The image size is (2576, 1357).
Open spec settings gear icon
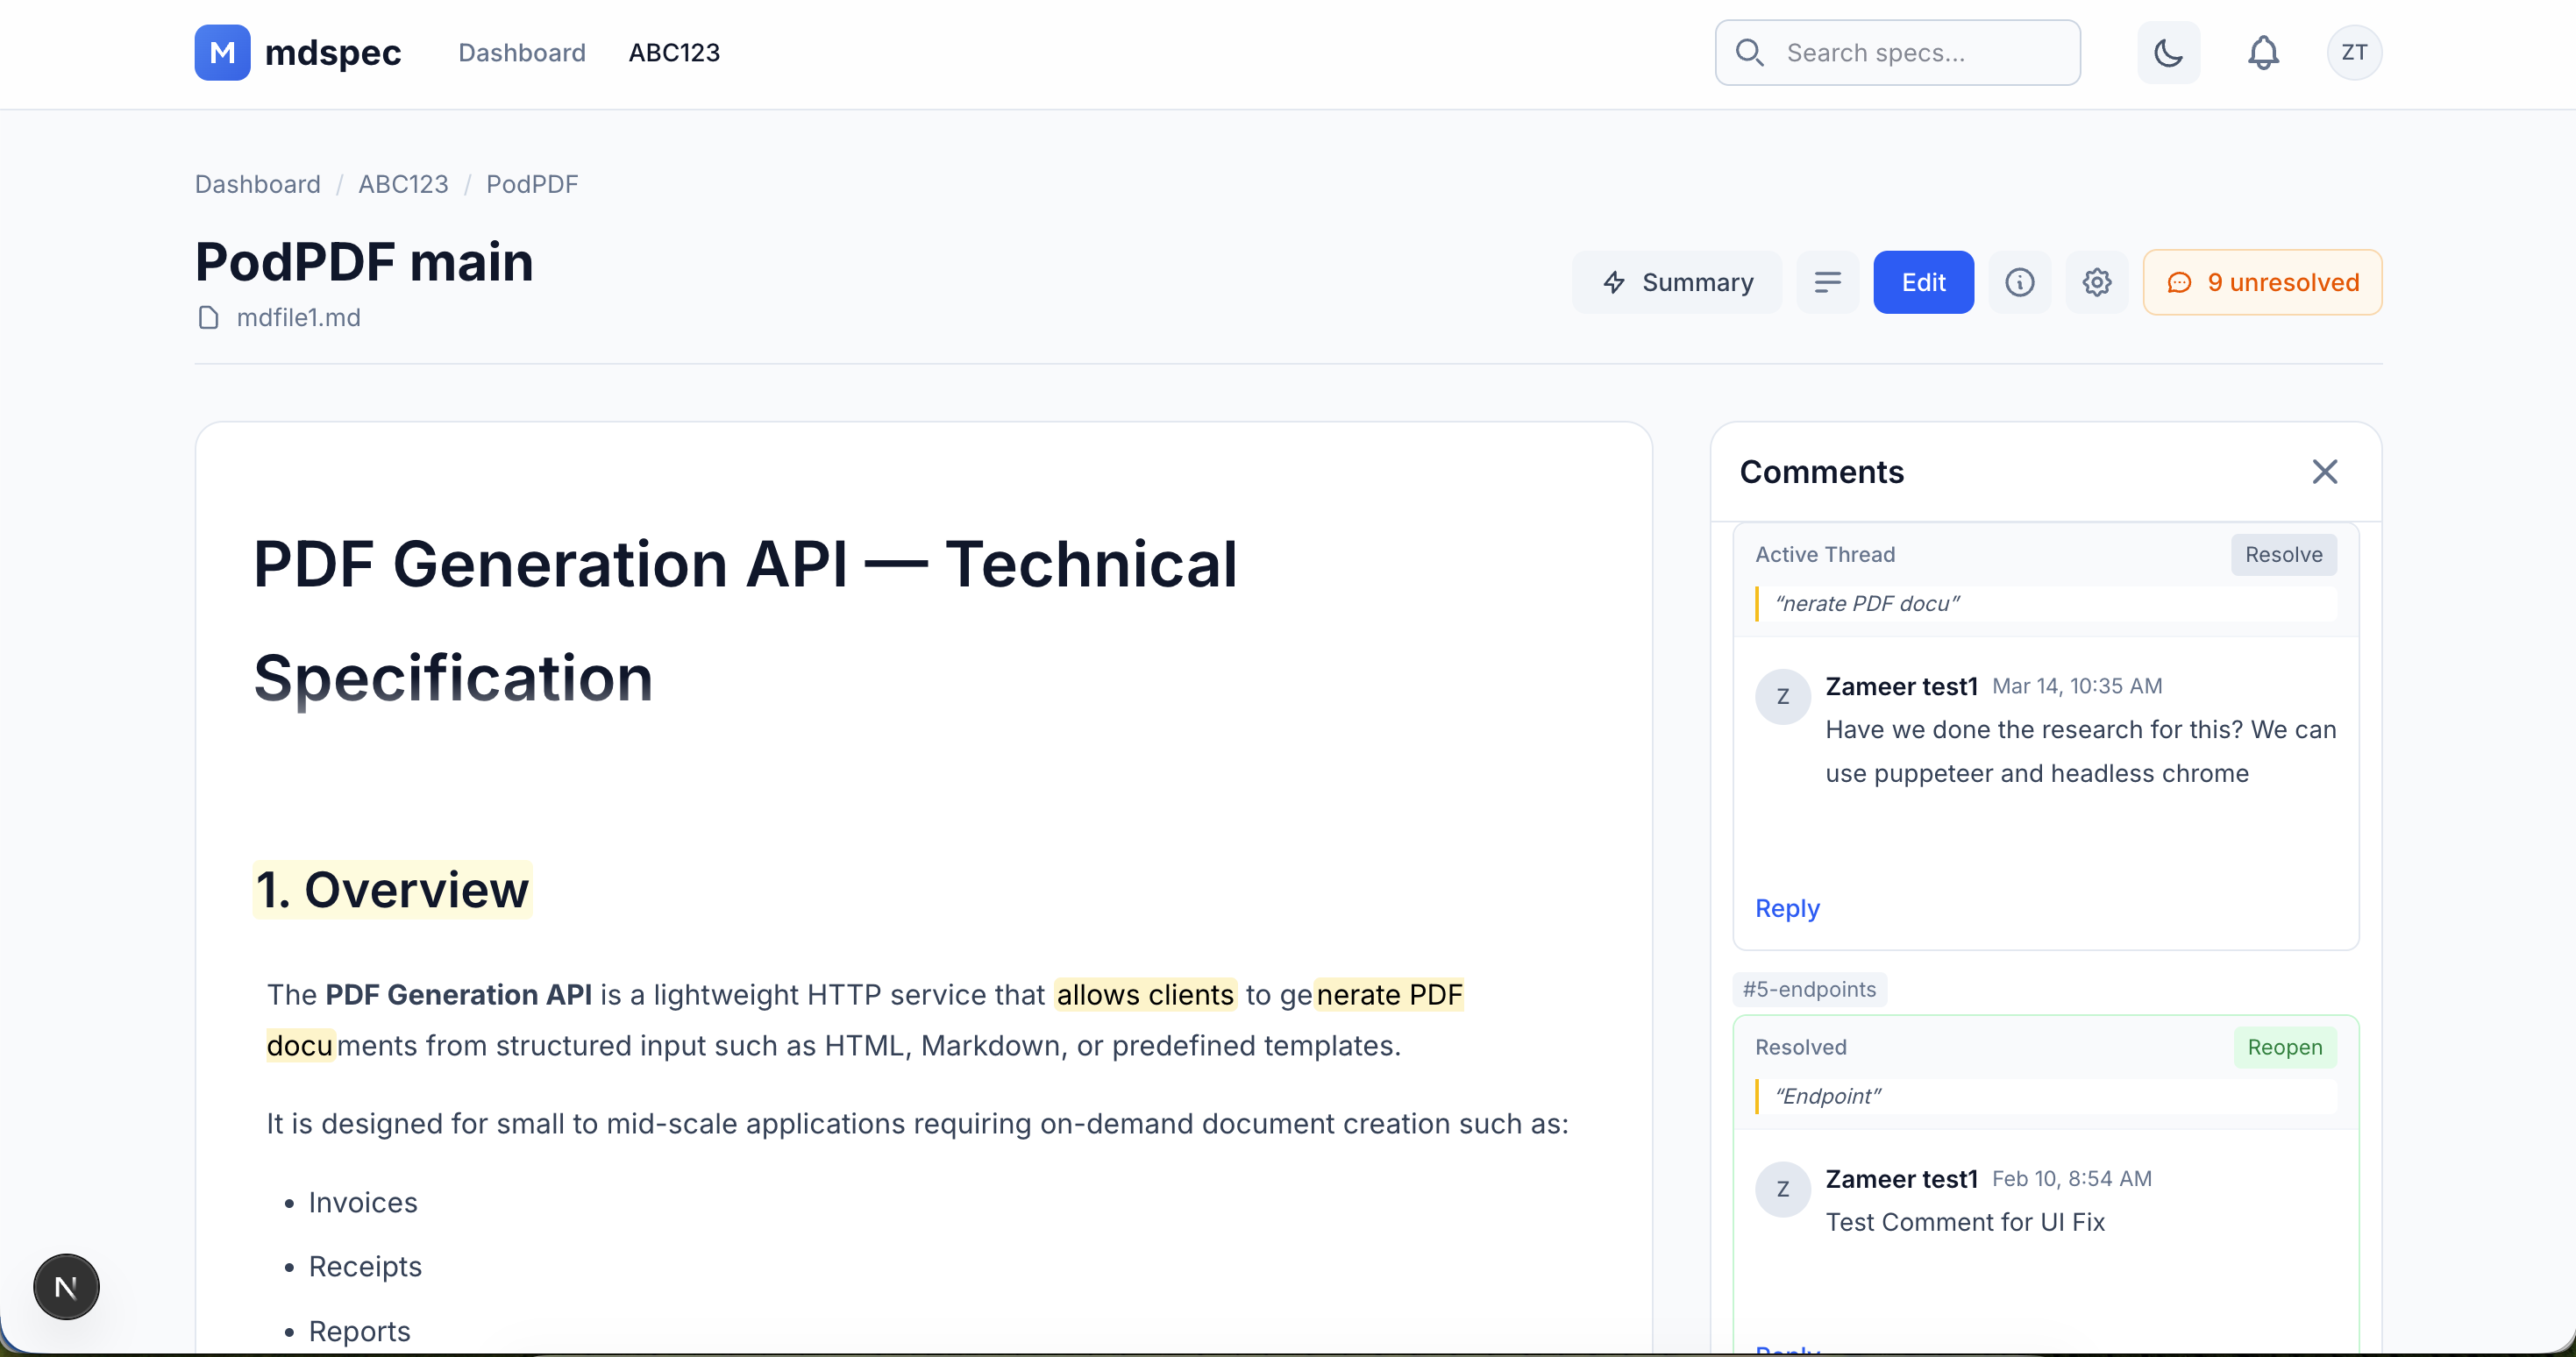tap(2096, 282)
